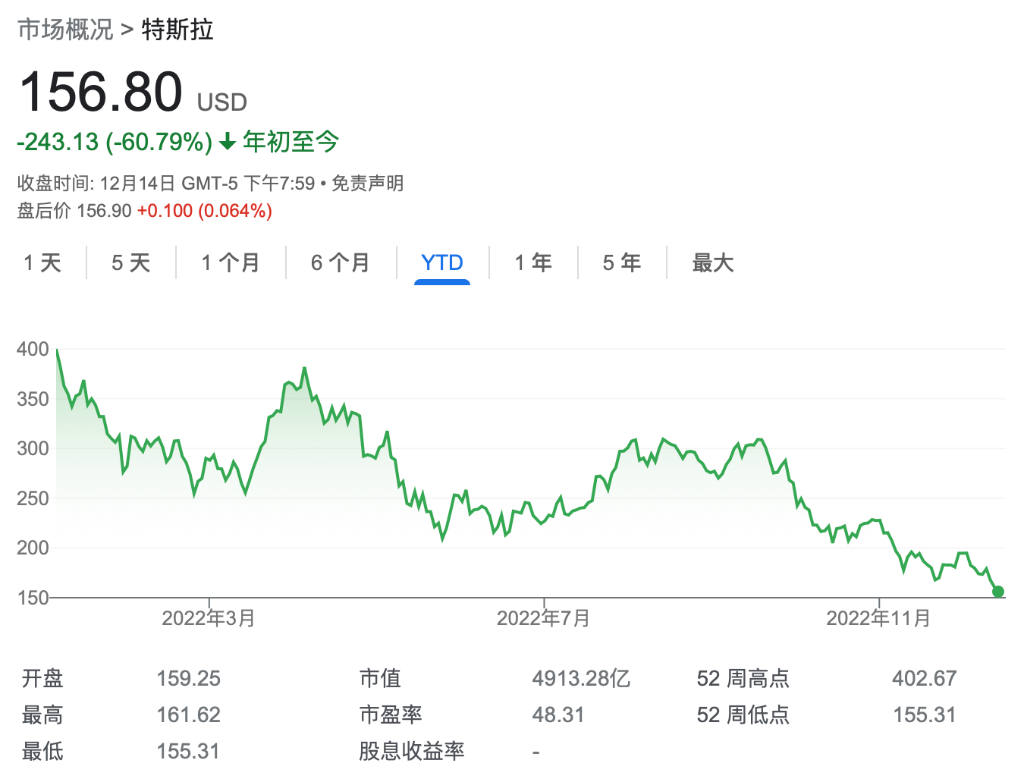View the 1年 stock performance
Image resolution: width=1024 pixels, height=779 pixels.
pyautogui.click(x=533, y=262)
